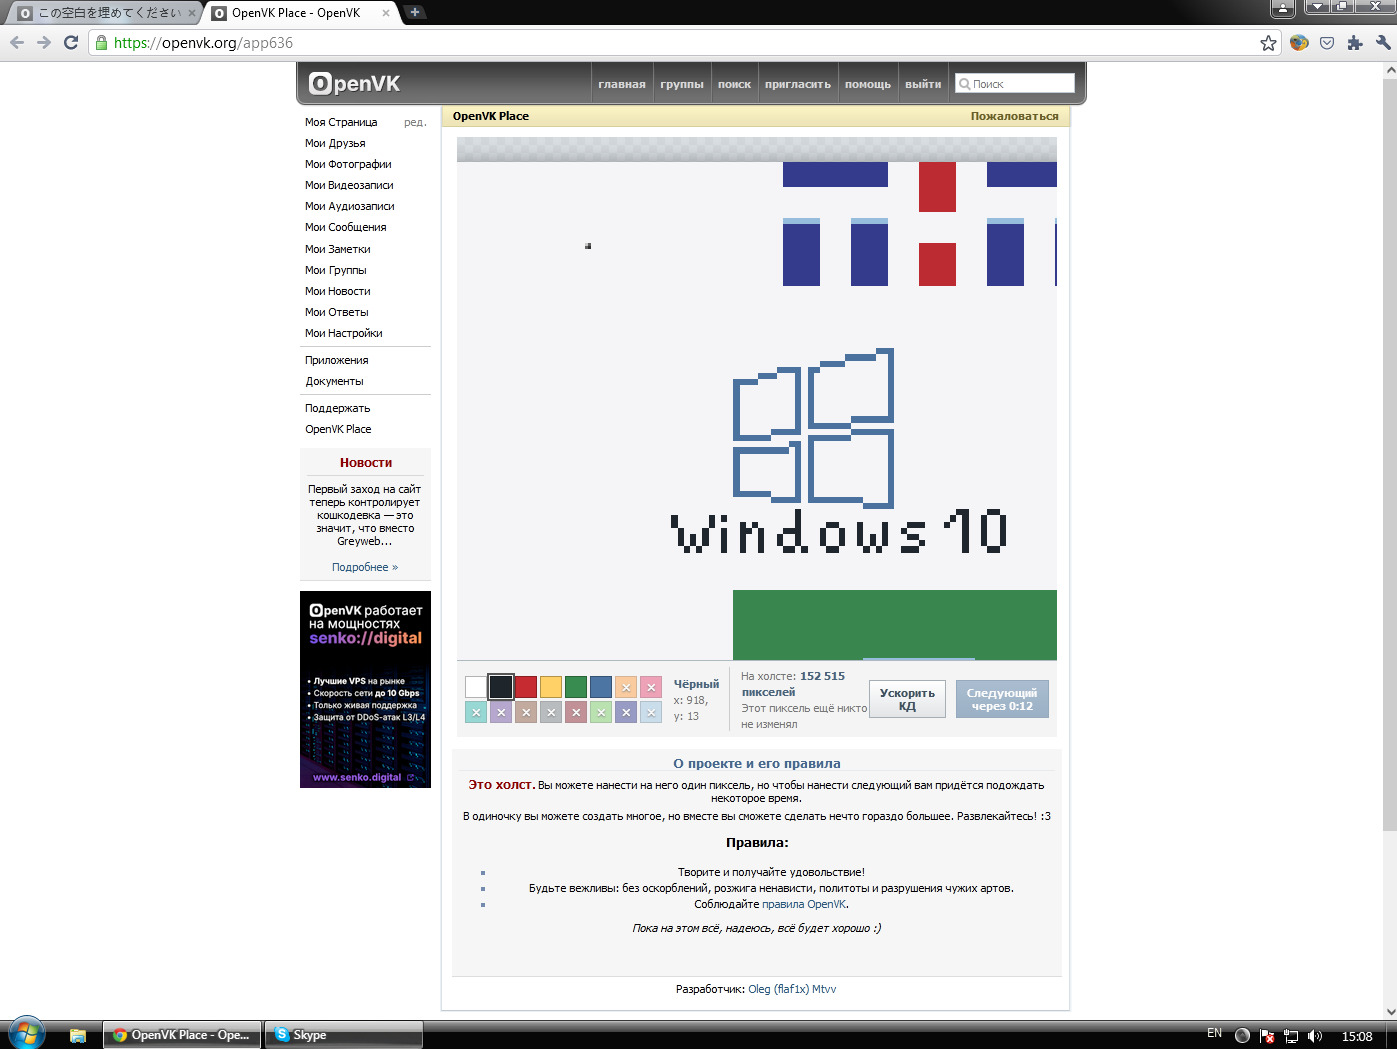This screenshot has width=1397, height=1049.
Task: Switch to the OpenVK Place tab
Action: [300, 13]
